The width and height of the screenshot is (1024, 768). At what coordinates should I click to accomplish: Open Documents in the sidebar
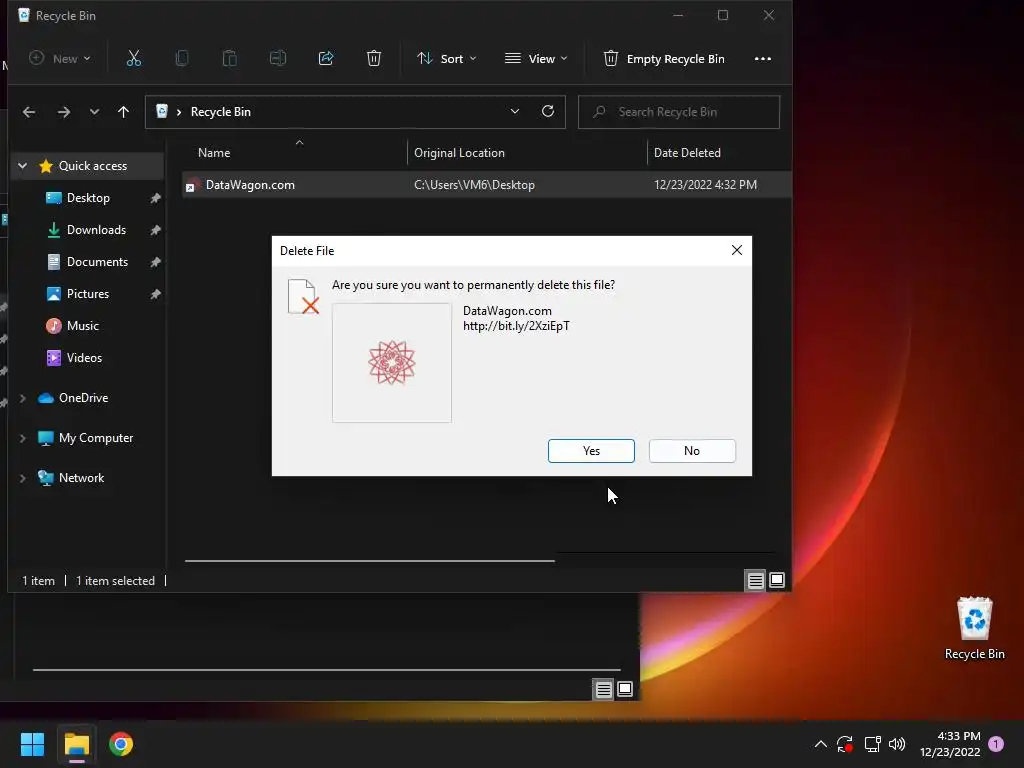coord(97,262)
